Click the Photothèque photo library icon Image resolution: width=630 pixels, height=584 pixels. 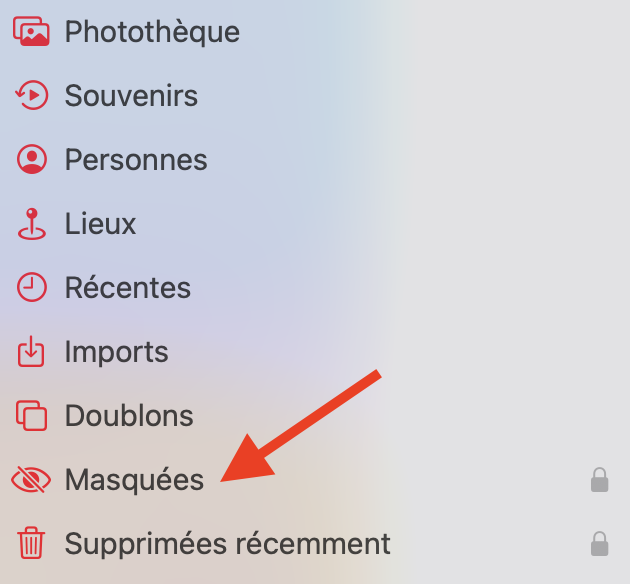coord(32,32)
